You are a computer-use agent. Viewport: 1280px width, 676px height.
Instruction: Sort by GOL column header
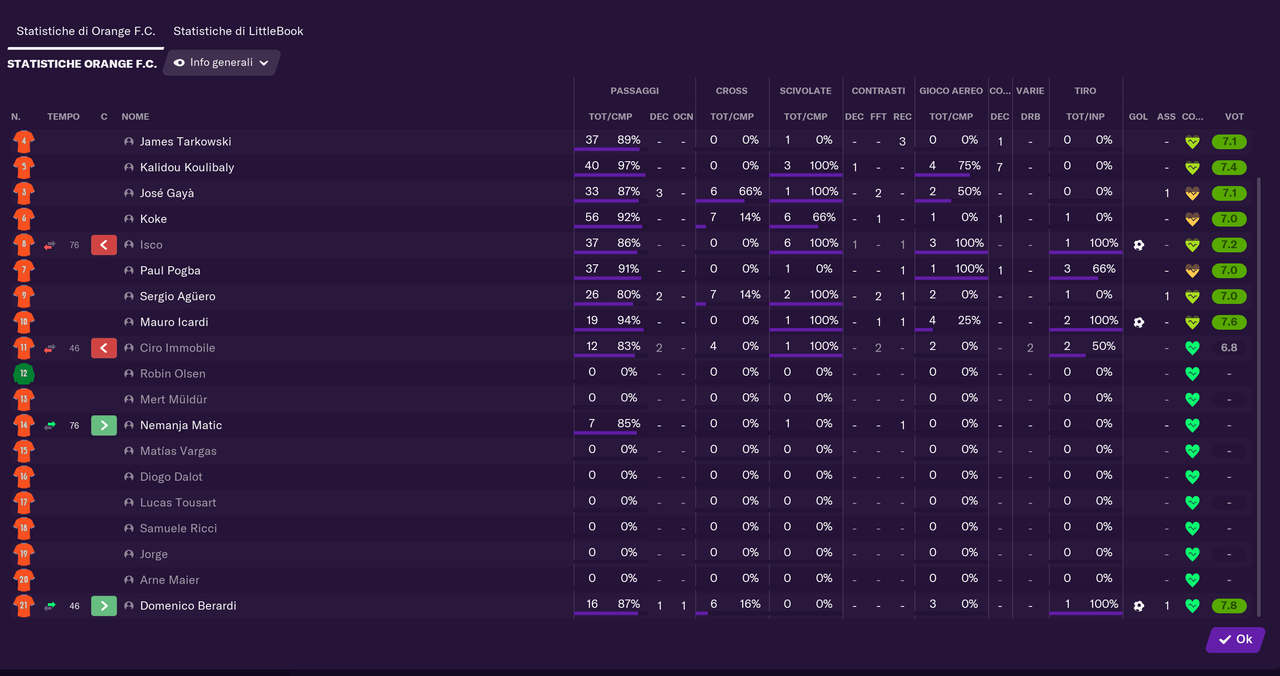(x=1138, y=117)
